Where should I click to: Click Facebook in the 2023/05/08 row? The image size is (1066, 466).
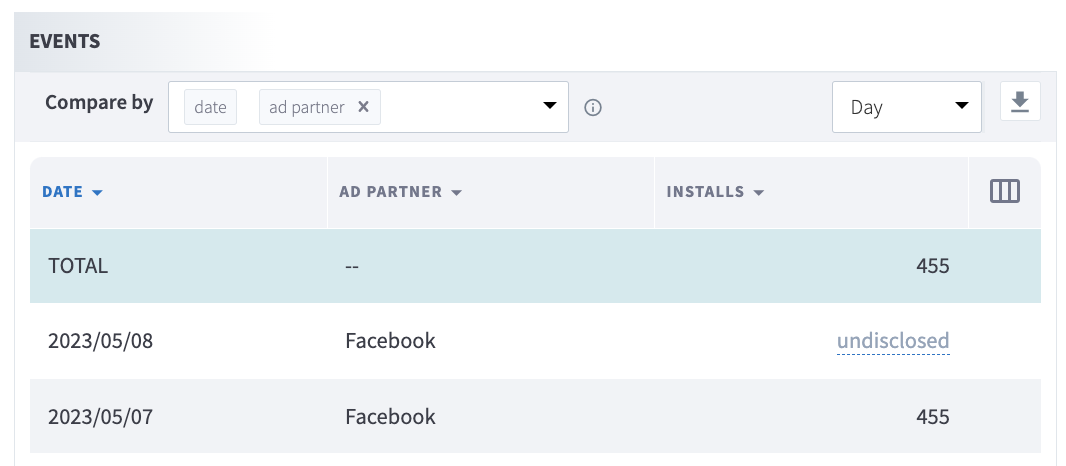click(390, 340)
